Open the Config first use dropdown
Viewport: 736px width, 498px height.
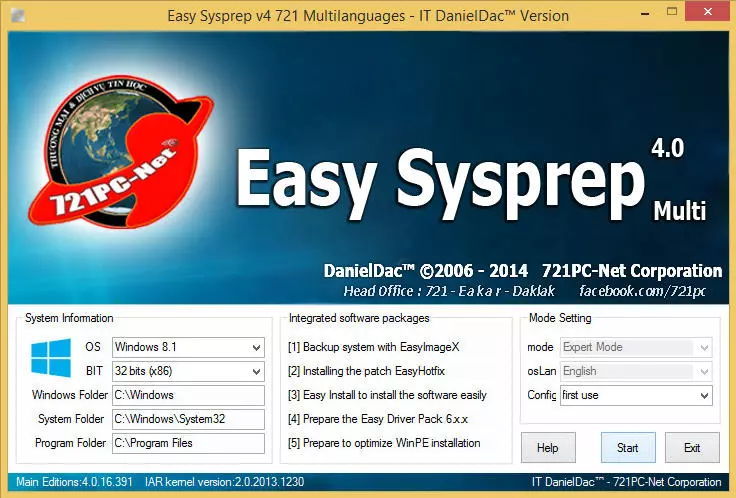pos(636,395)
